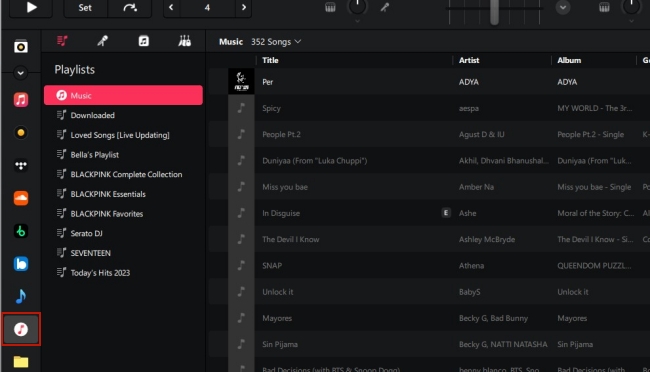Switch to the Artists microphone tab

click(x=103, y=41)
